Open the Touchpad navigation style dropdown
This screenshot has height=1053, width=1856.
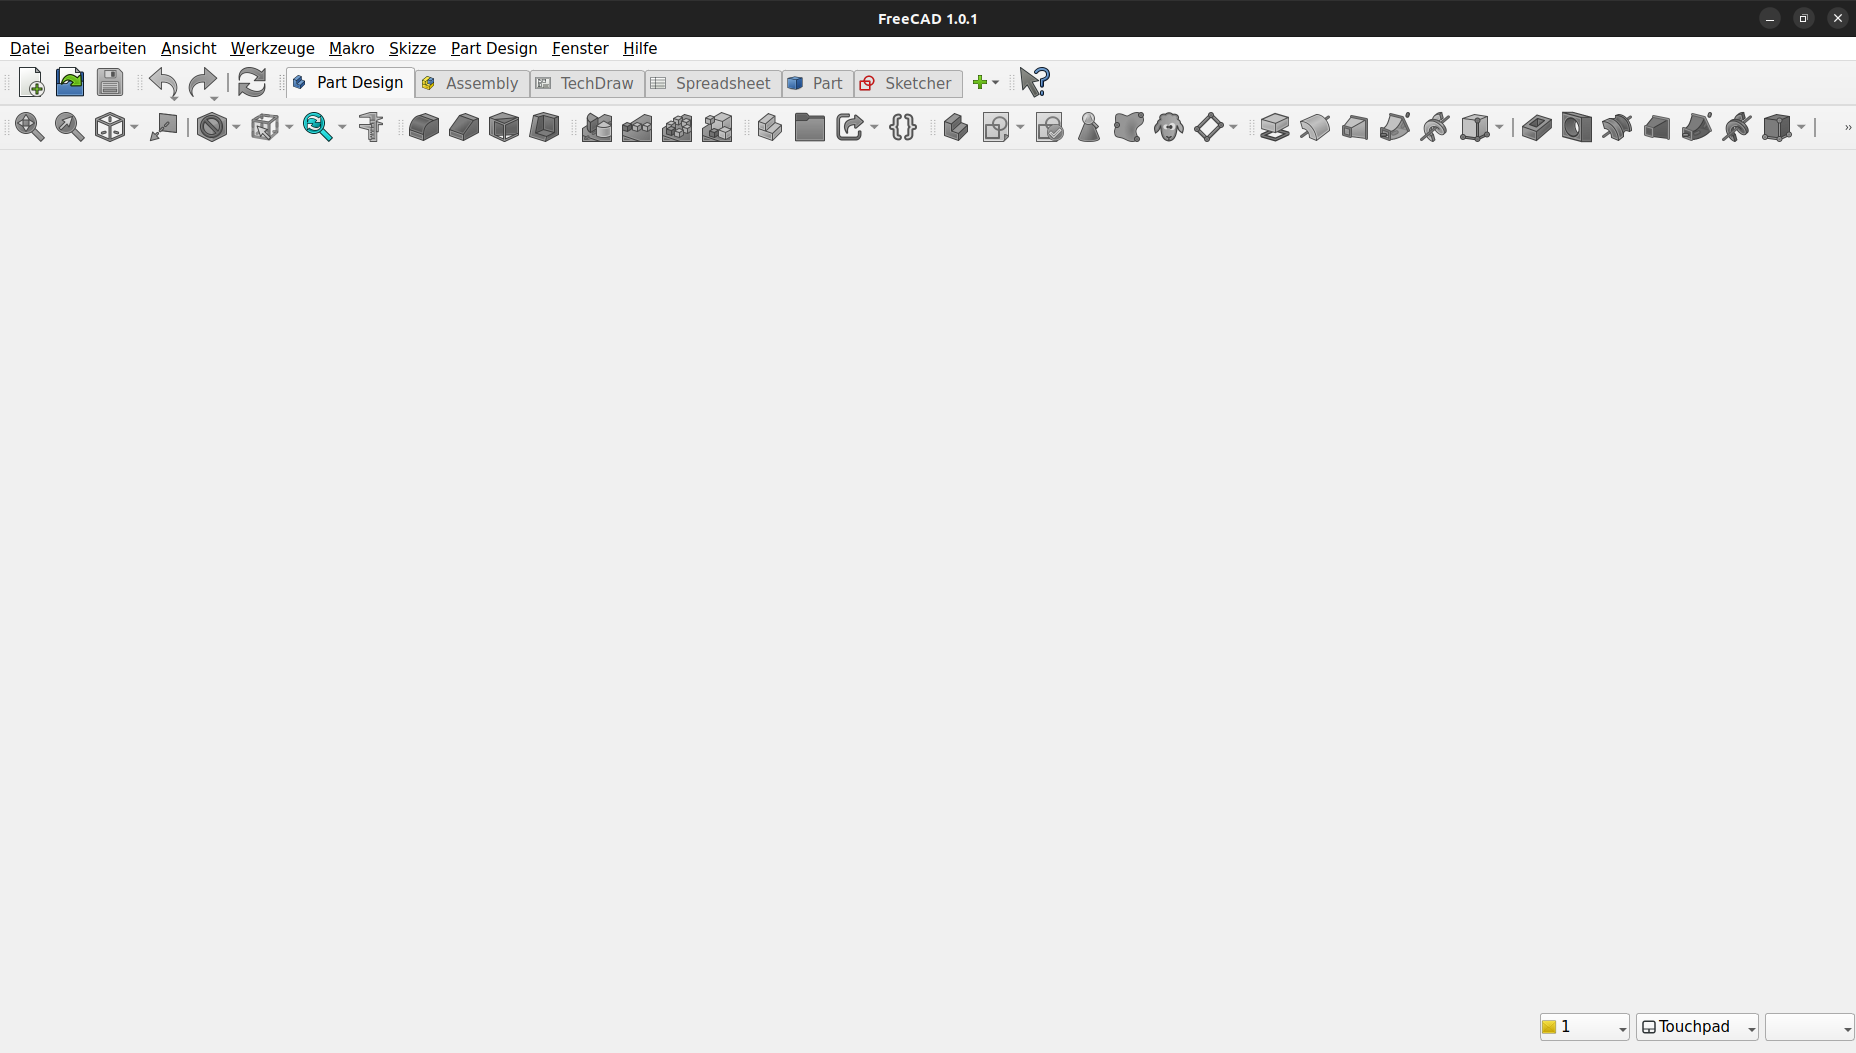click(x=1697, y=1027)
